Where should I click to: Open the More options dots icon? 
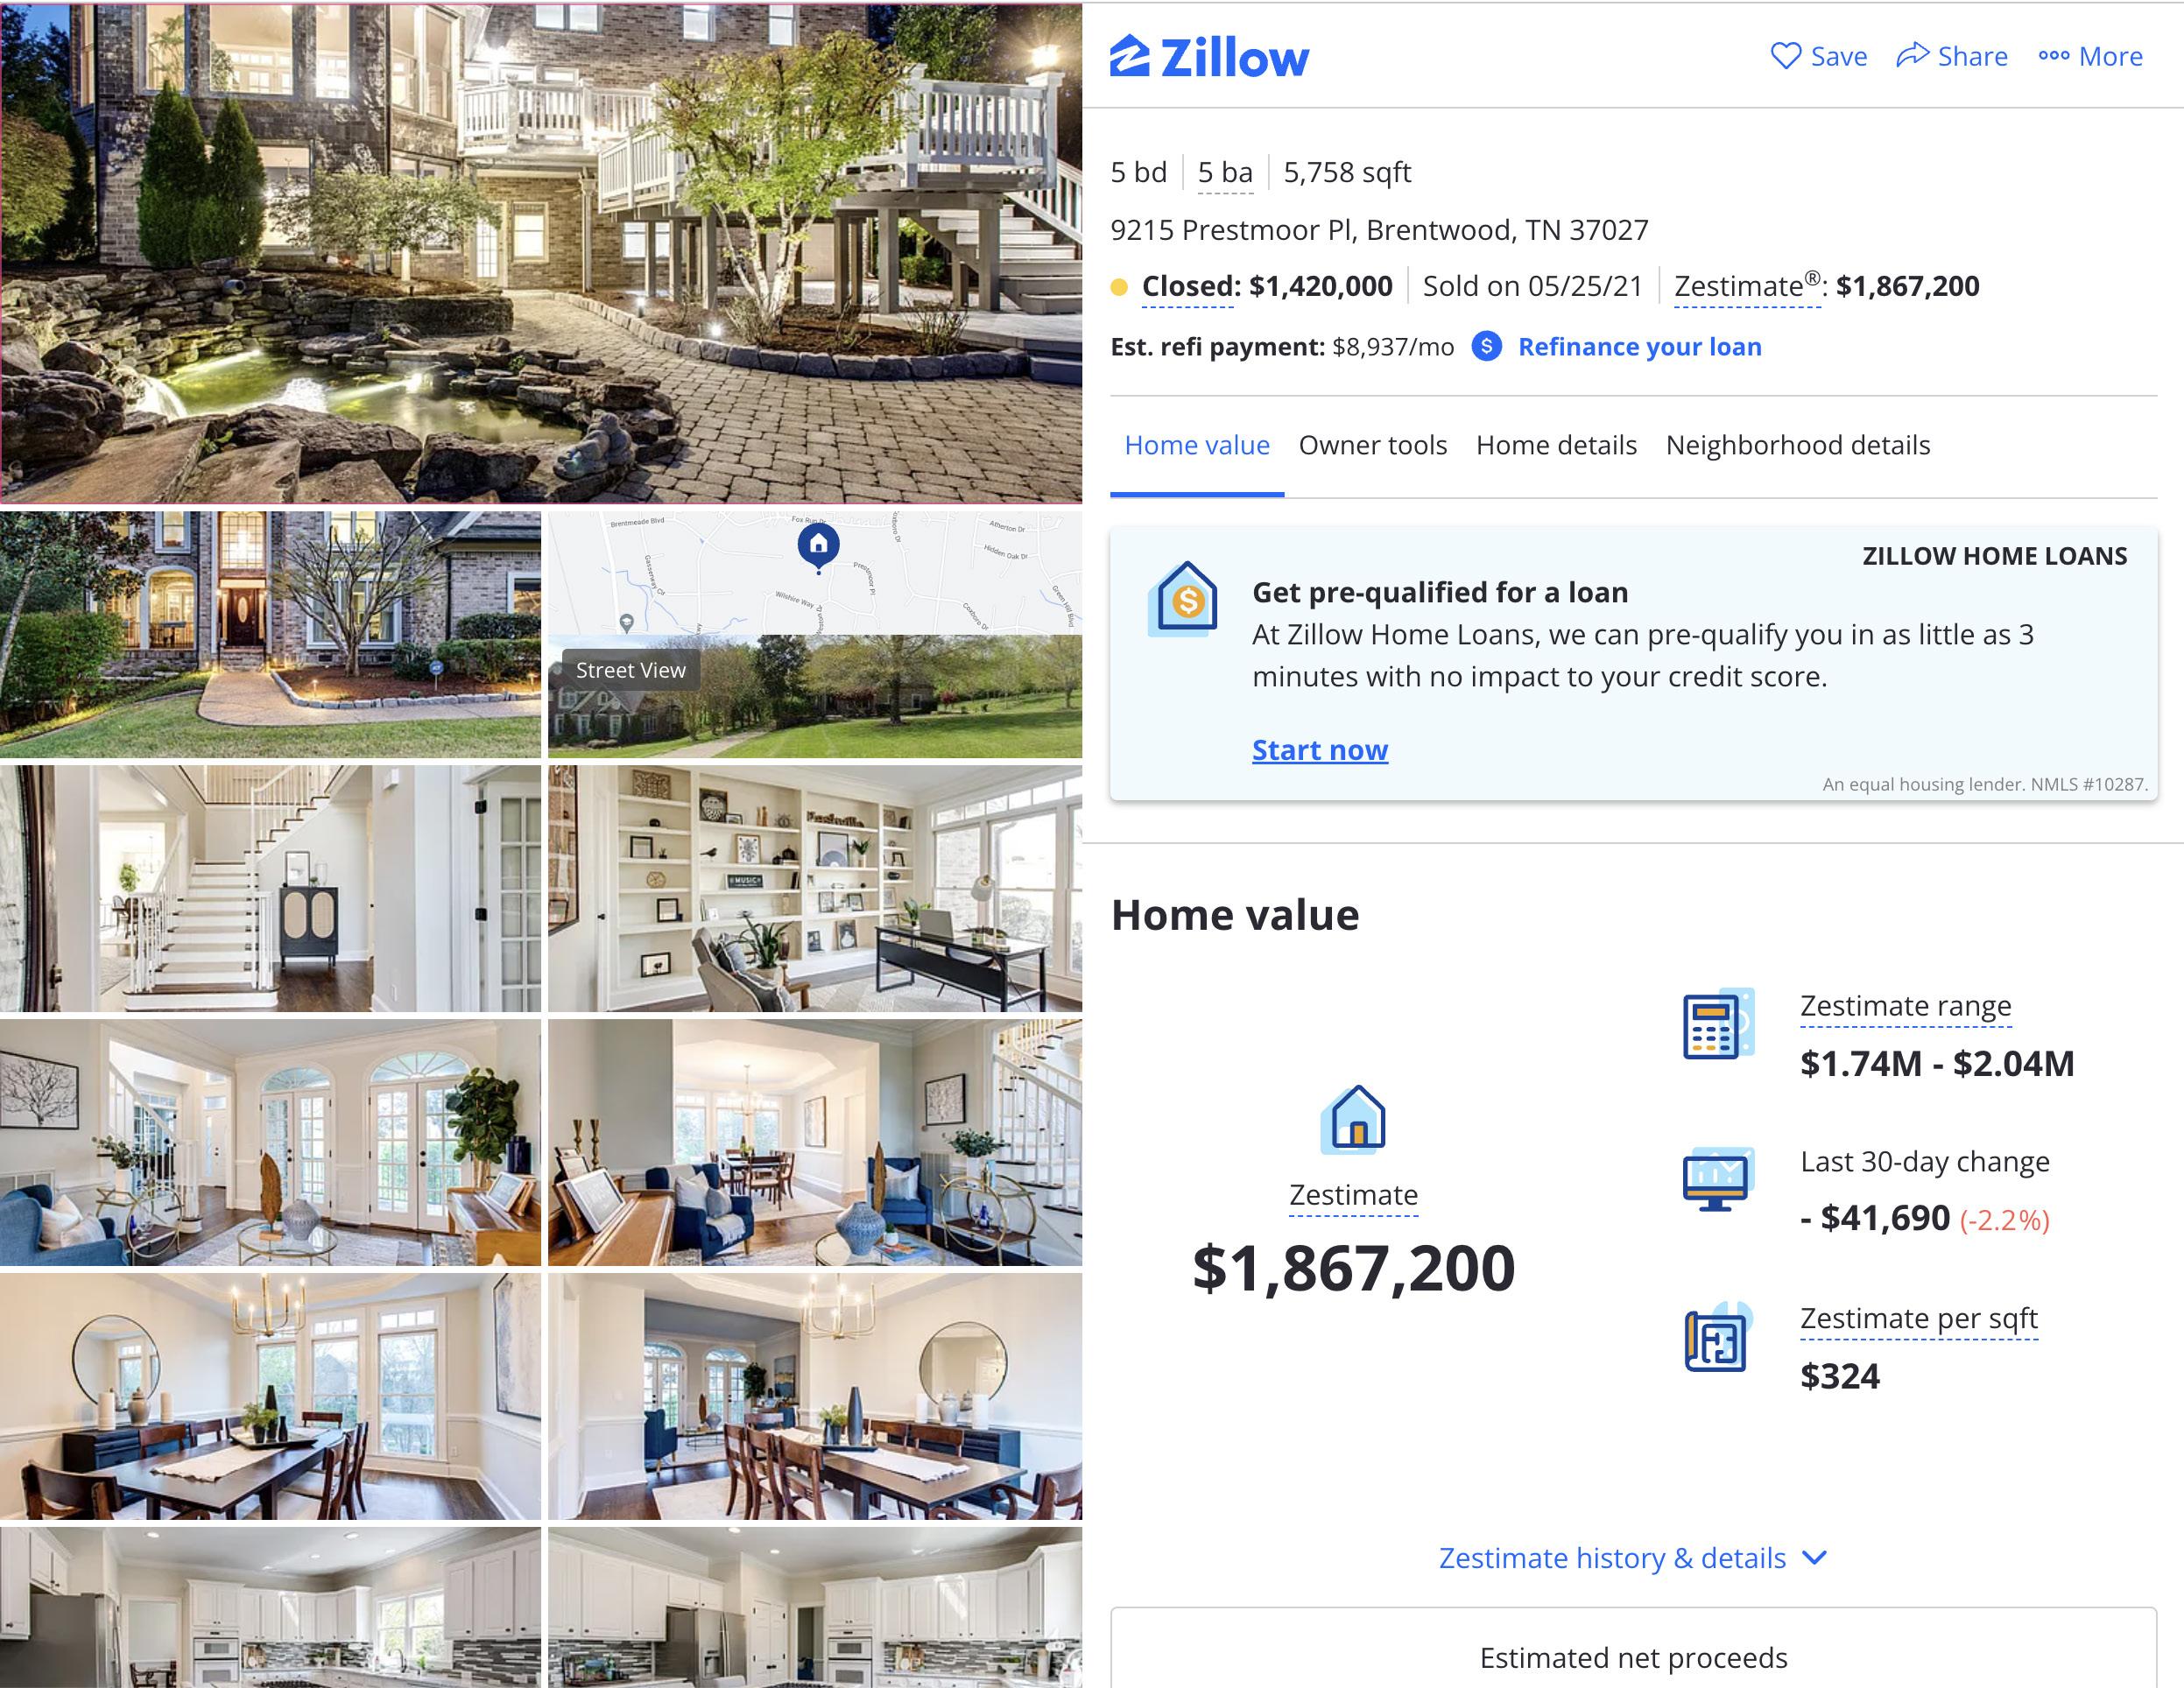(x=2054, y=56)
